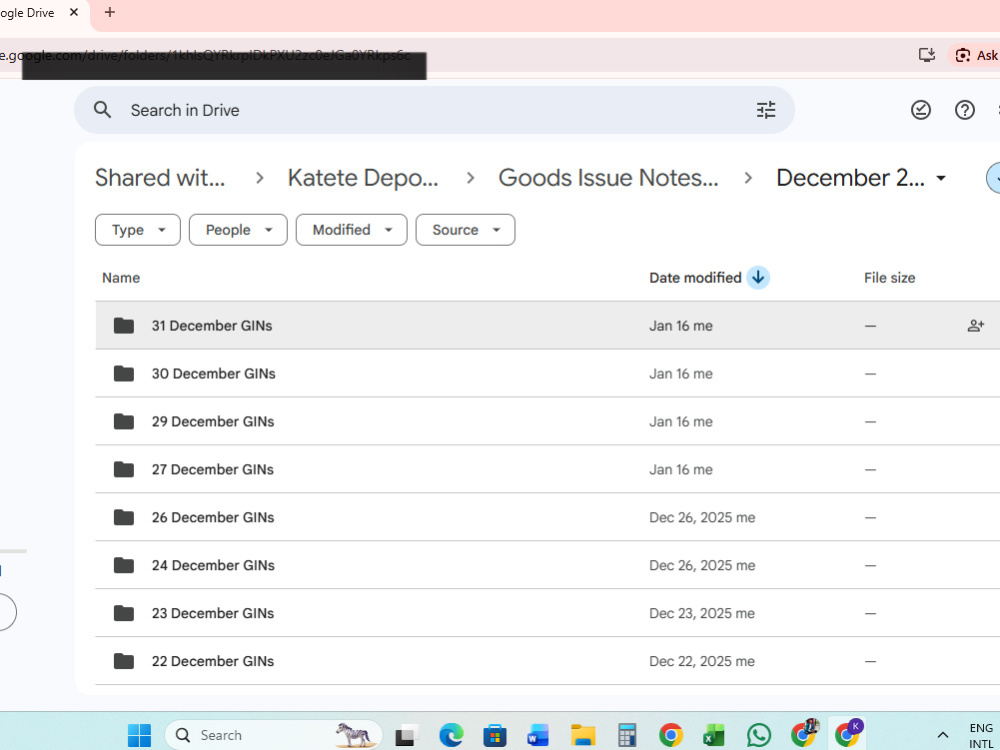This screenshot has height=750, width=1000.
Task: Open Calculator from taskbar
Action: pos(627,735)
